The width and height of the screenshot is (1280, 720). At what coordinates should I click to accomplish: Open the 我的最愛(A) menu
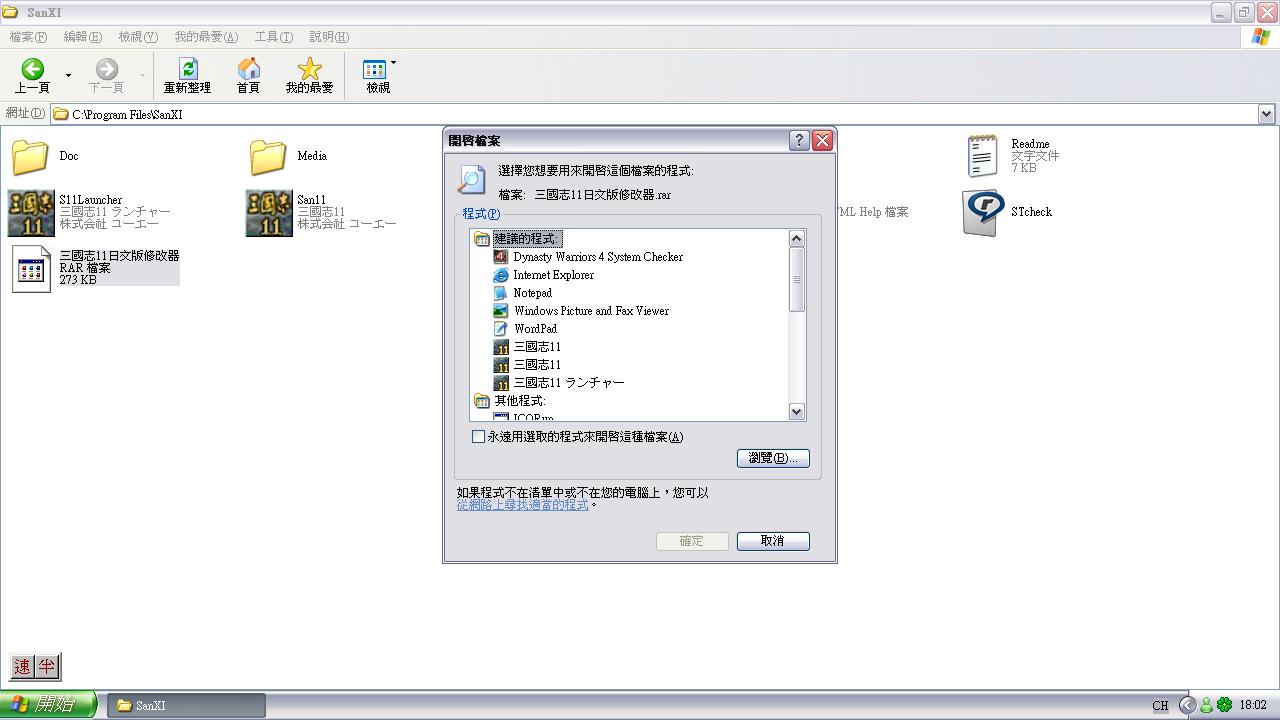coord(206,37)
